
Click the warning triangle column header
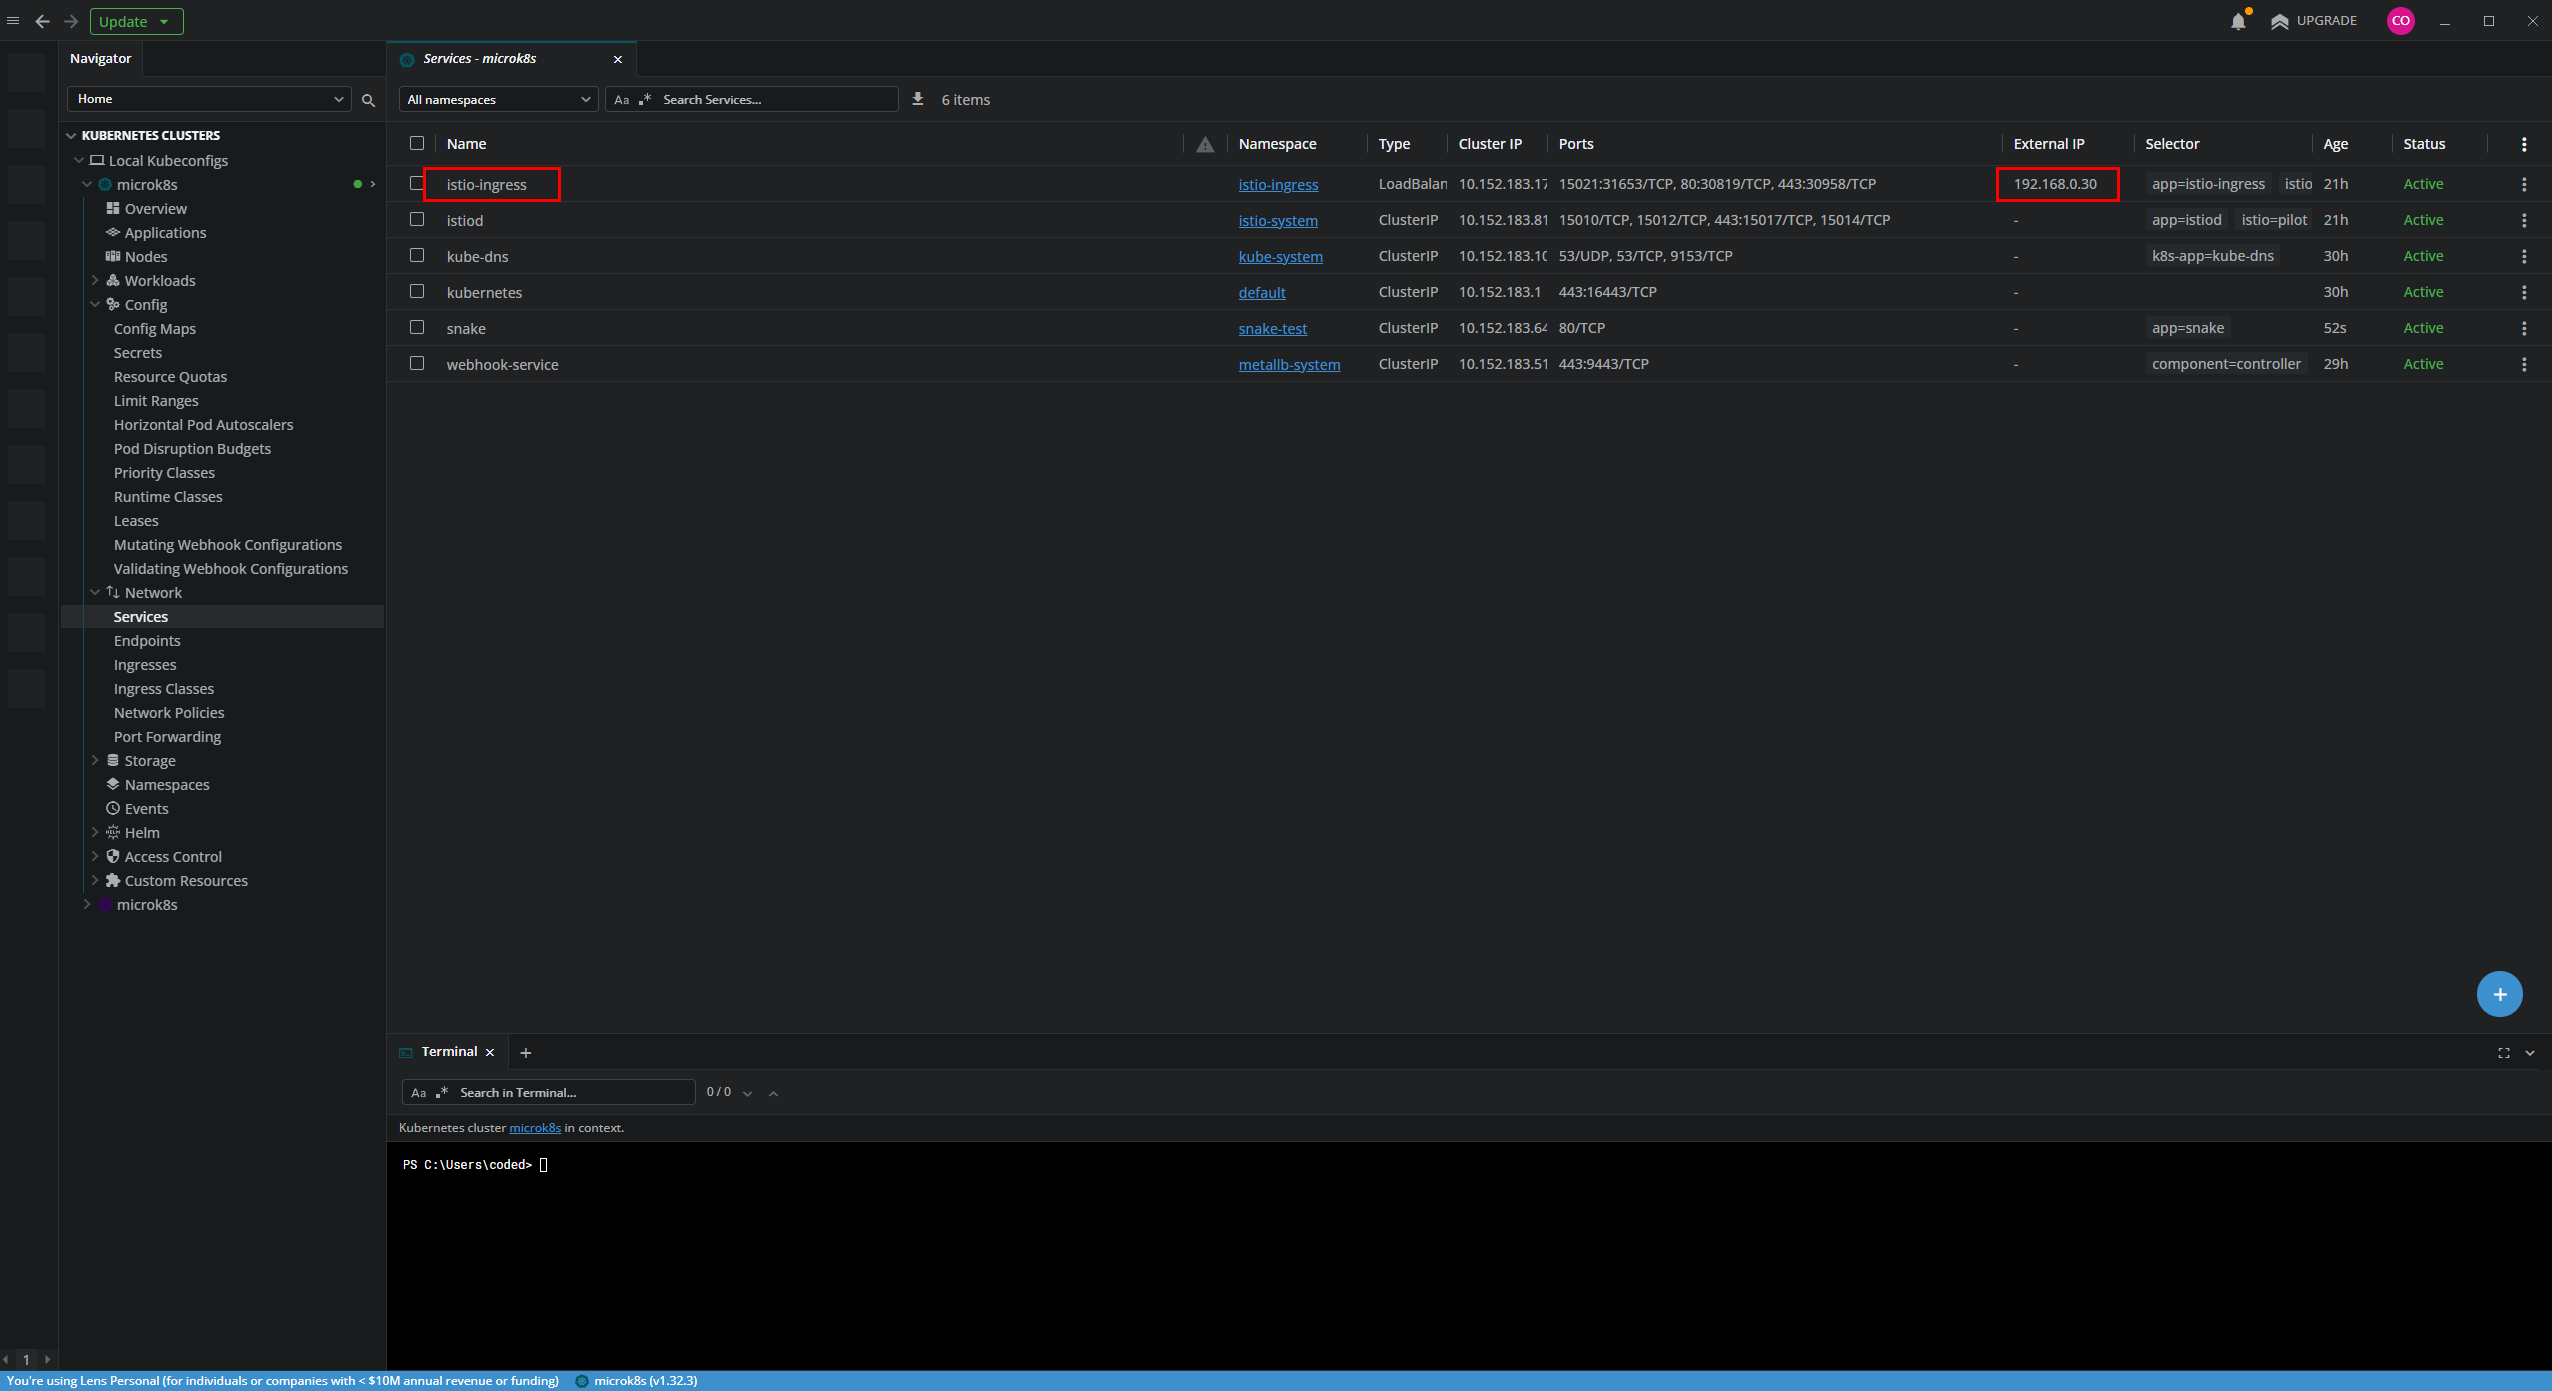click(x=1205, y=144)
